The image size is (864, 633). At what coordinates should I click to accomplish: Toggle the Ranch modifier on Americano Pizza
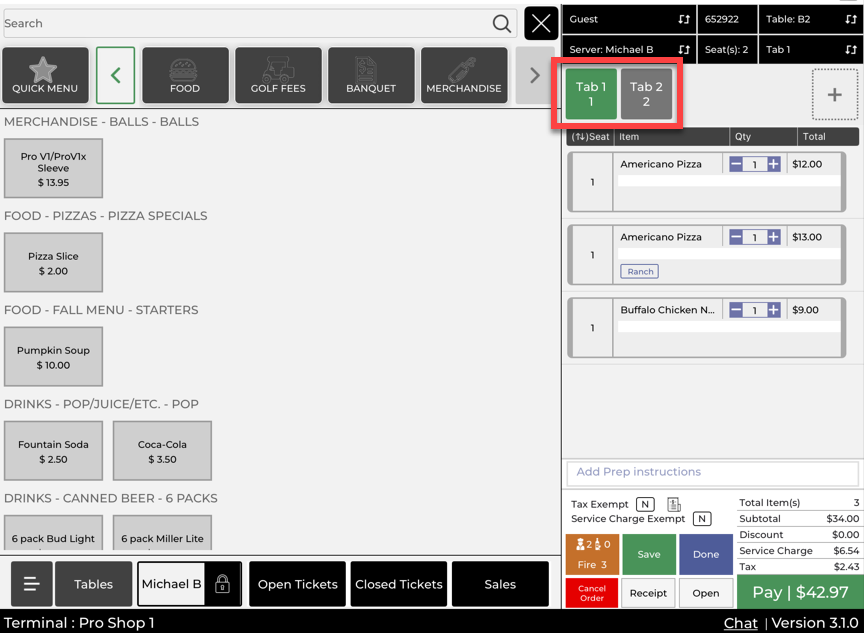[640, 272]
